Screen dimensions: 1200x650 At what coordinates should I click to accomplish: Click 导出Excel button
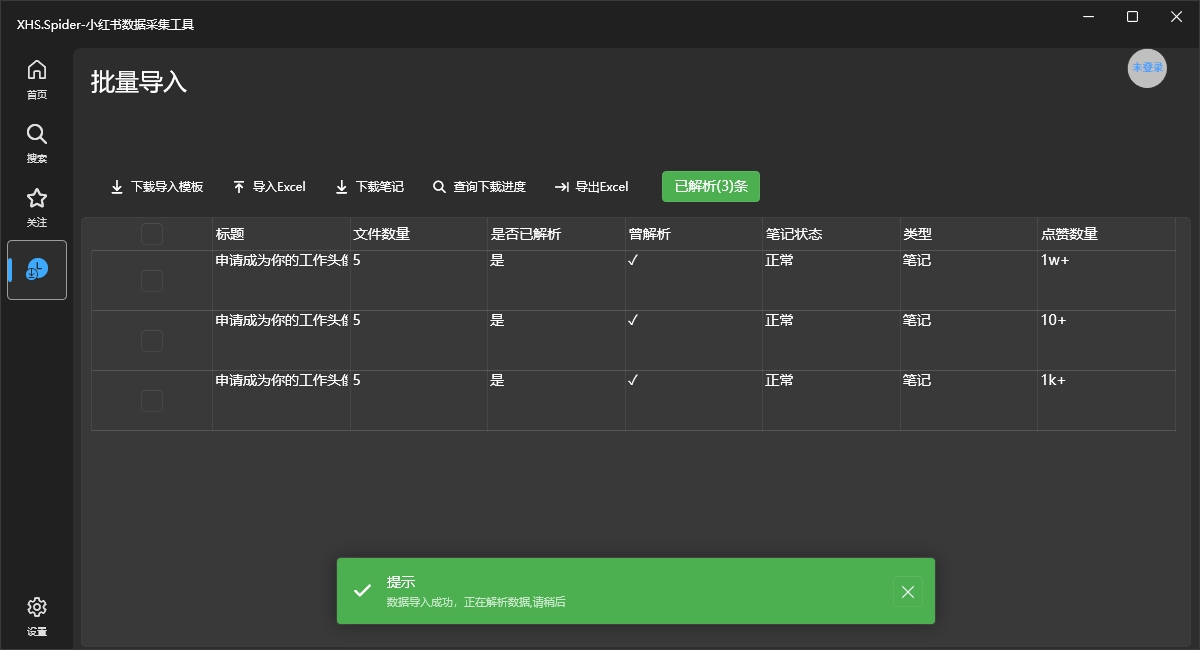pos(592,187)
